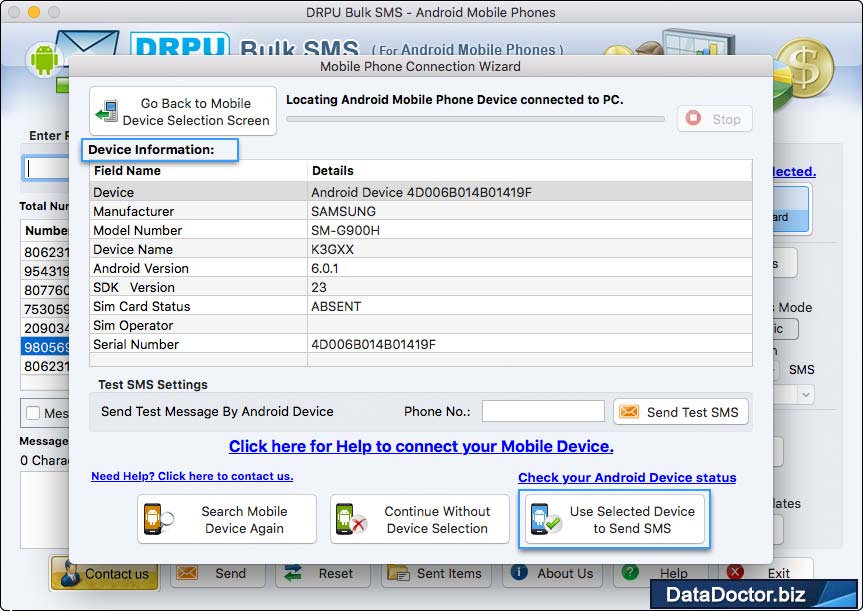The image size is (863, 611).
Task: Select number row 20903 in main window
Action: [x=45, y=328]
